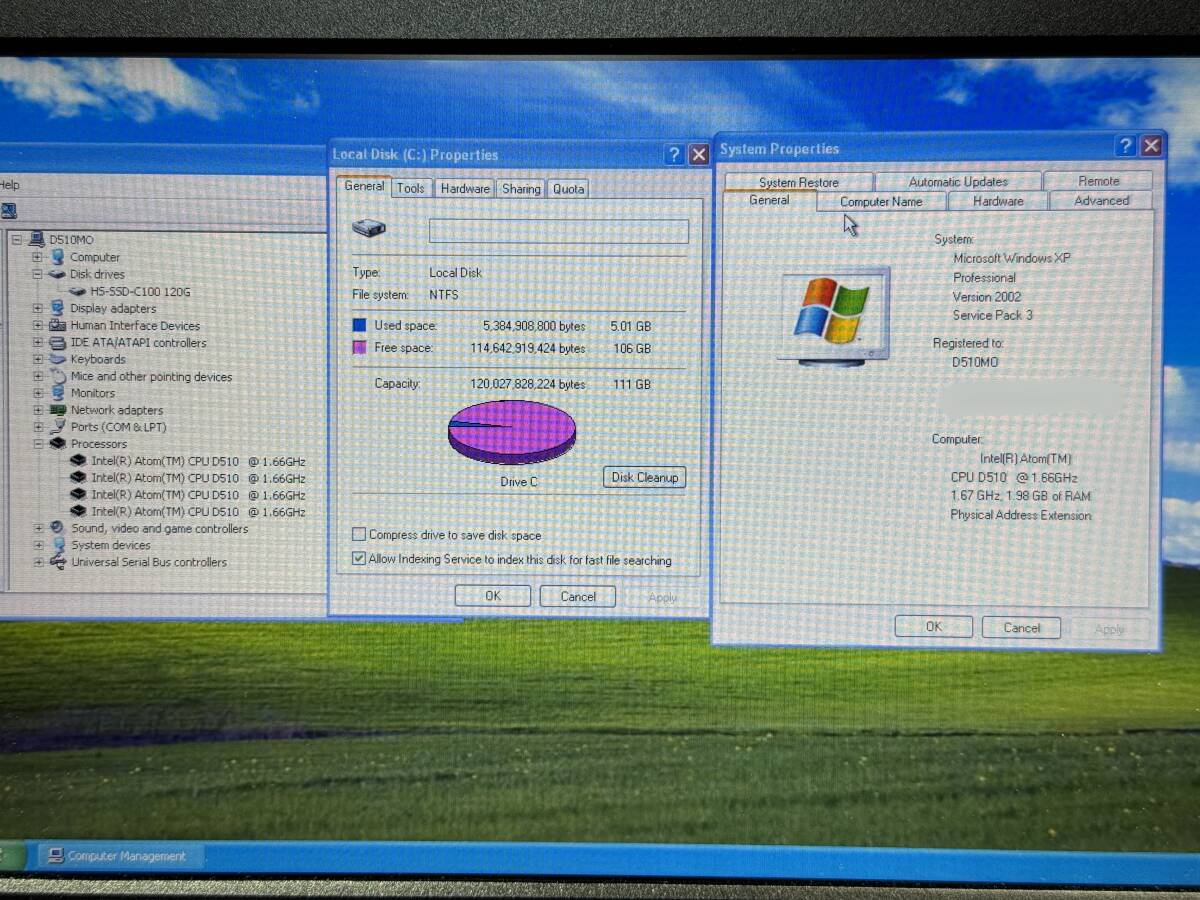Click the Network adapters icon
Screen dimensions: 1200x900
pyautogui.click(x=58, y=410)
